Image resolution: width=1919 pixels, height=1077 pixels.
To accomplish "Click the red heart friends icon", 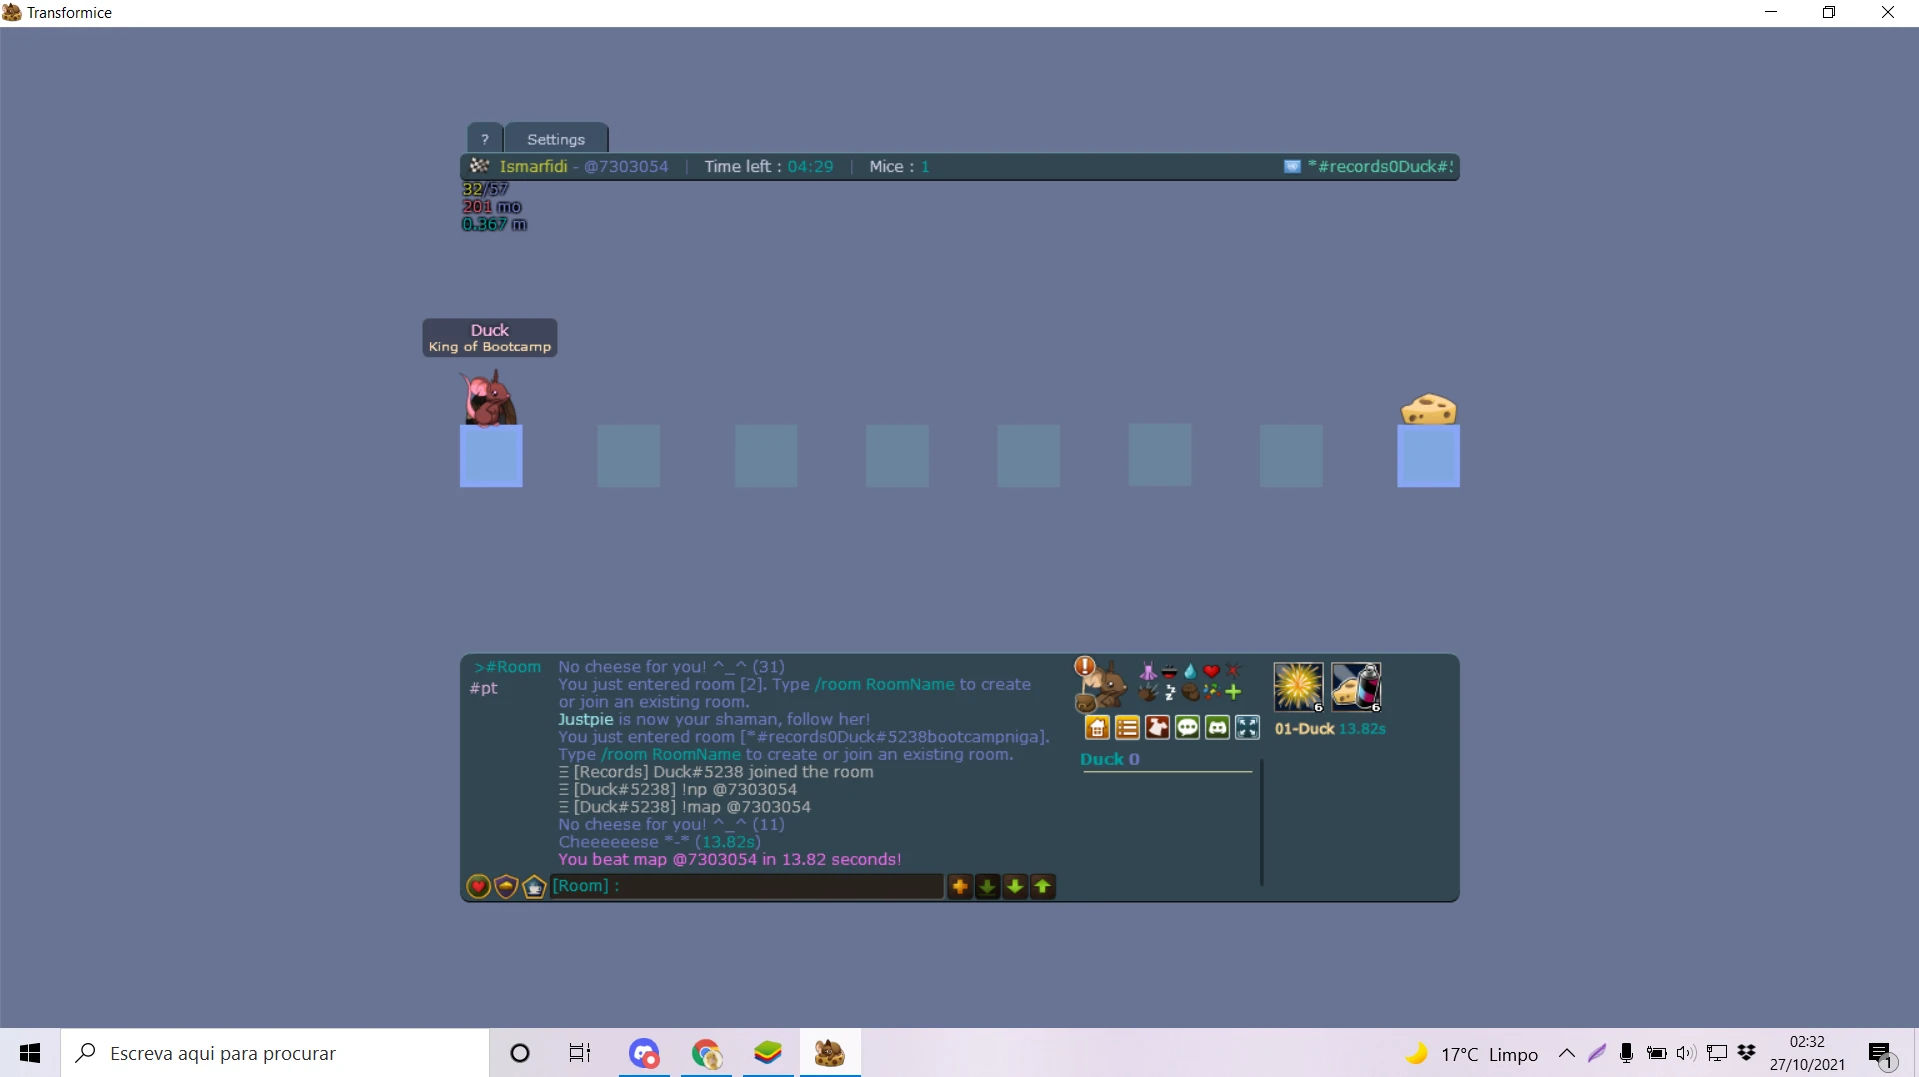I will (x=478, y=887).
